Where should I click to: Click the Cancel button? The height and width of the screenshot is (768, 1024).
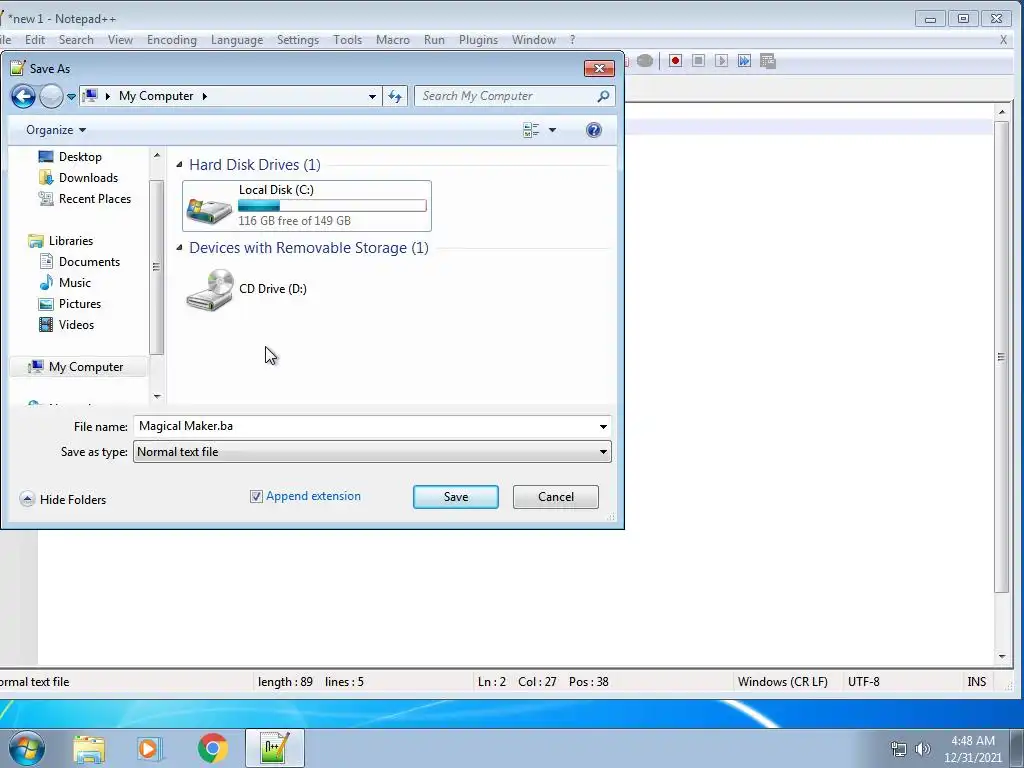[x=555, y=497]
